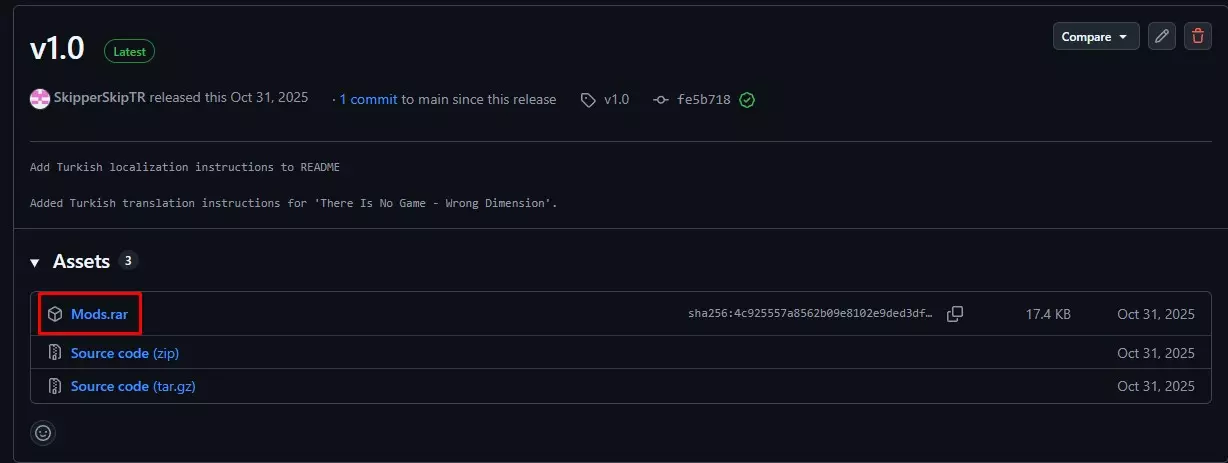Click the zip source code file icon
Screen dimensions: 1228x463
tap(56, 353)
